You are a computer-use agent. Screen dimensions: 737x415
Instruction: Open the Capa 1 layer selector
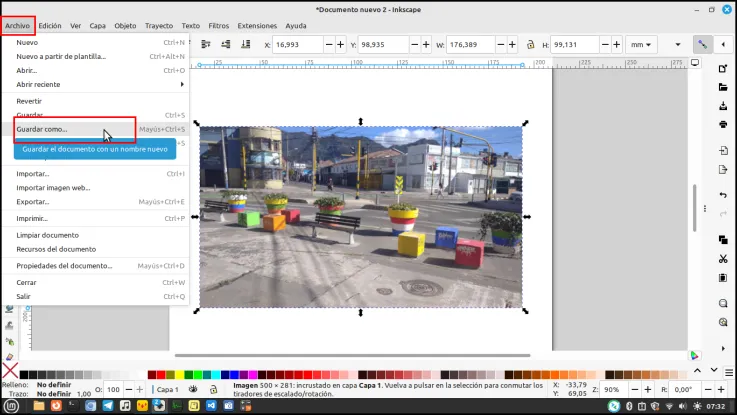[x=167, y=389]
